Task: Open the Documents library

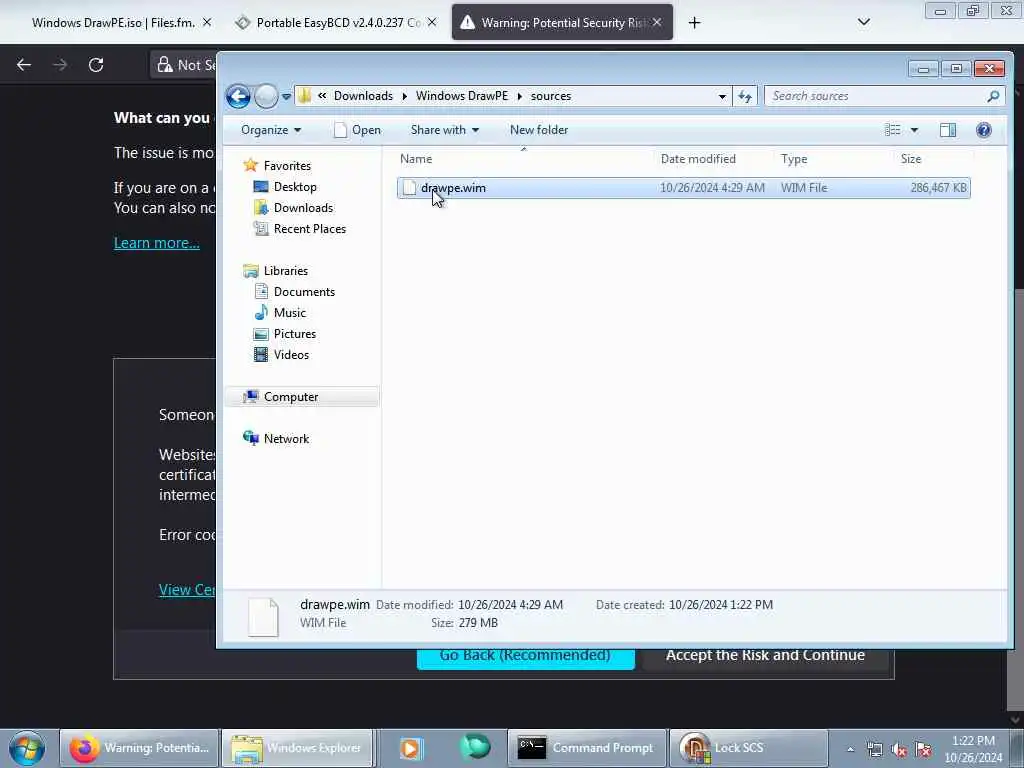Action: (x=304, y=292)
